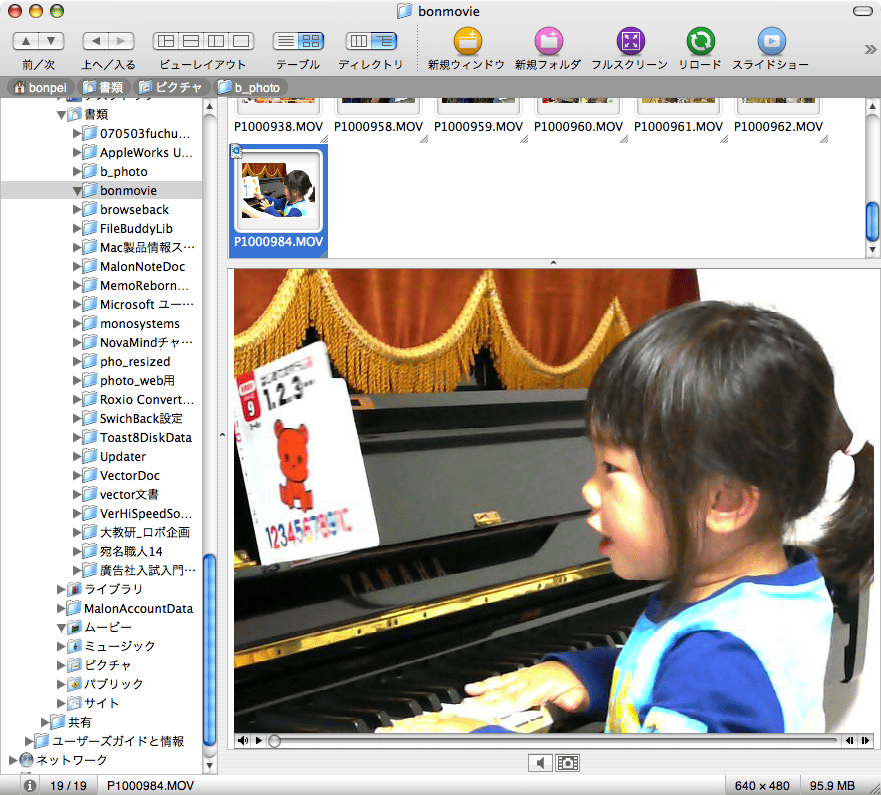Image resolution: width=881 pixels, height=795 pixels.
Task: Show file info with the i icon
Action: click(30, 785)
